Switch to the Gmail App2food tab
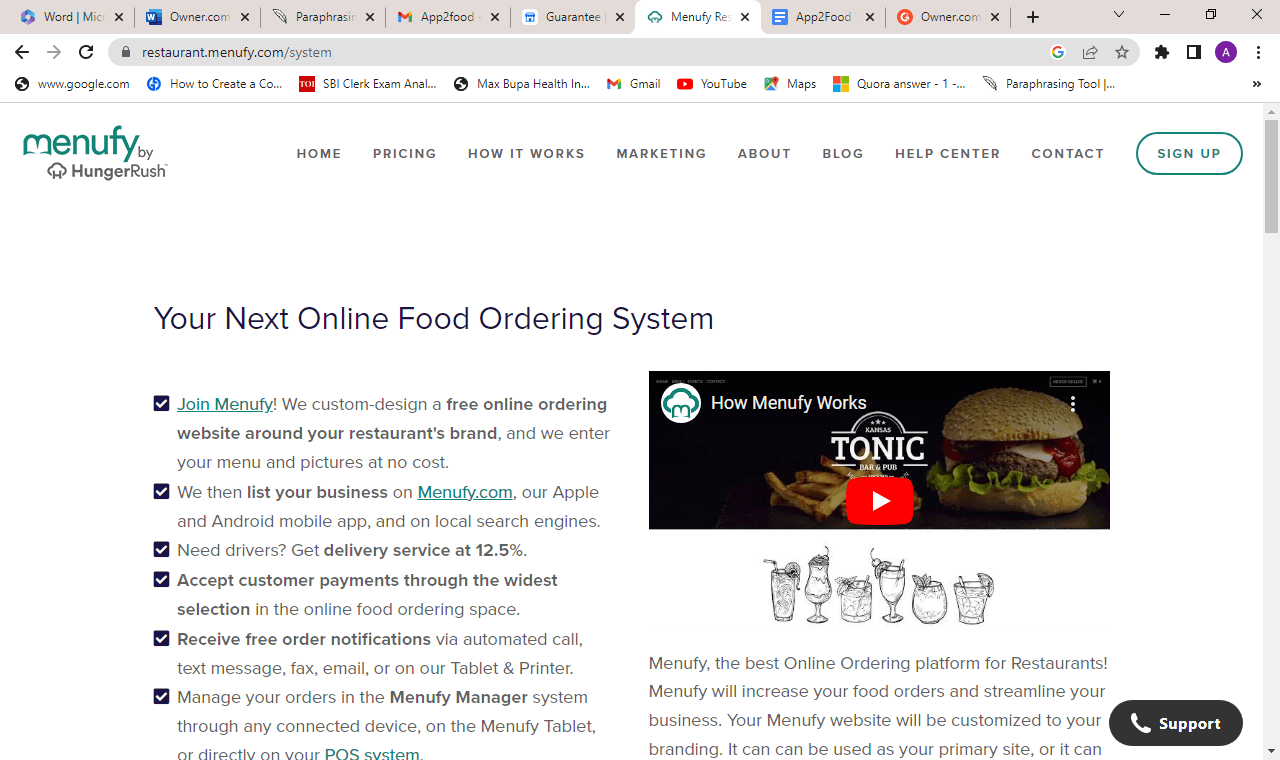The image size is (1280, 760). point(448,17)
